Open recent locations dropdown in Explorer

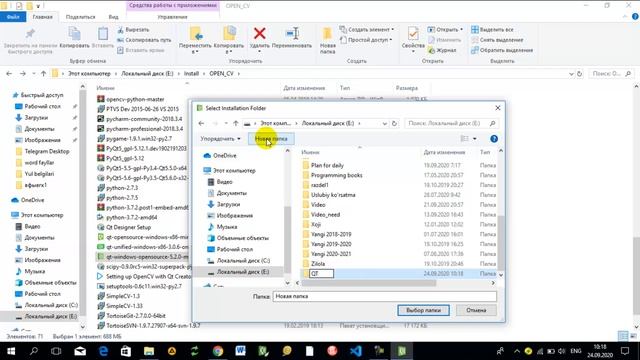point(34,73)
